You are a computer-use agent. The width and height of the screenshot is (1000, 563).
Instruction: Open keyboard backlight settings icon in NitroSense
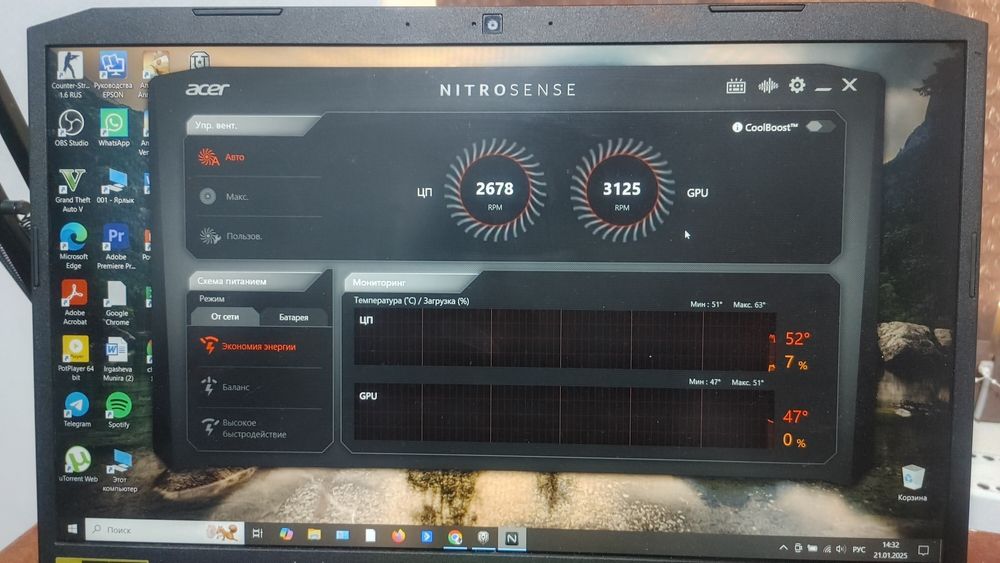[x=735, y=86]
